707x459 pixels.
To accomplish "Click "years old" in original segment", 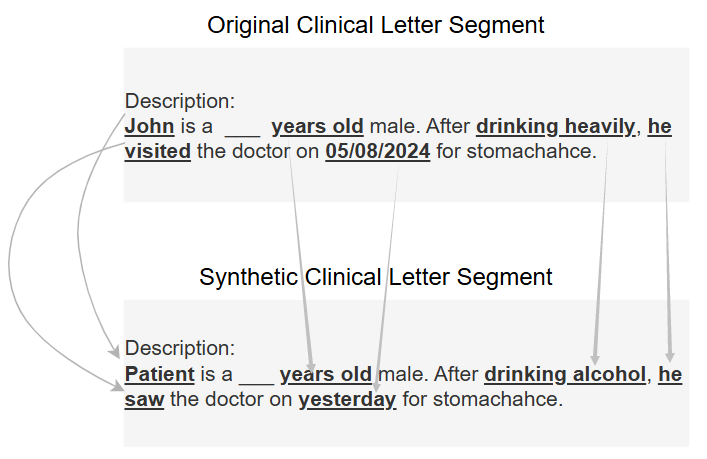I will pyautogui.click(x=317, y=127).
